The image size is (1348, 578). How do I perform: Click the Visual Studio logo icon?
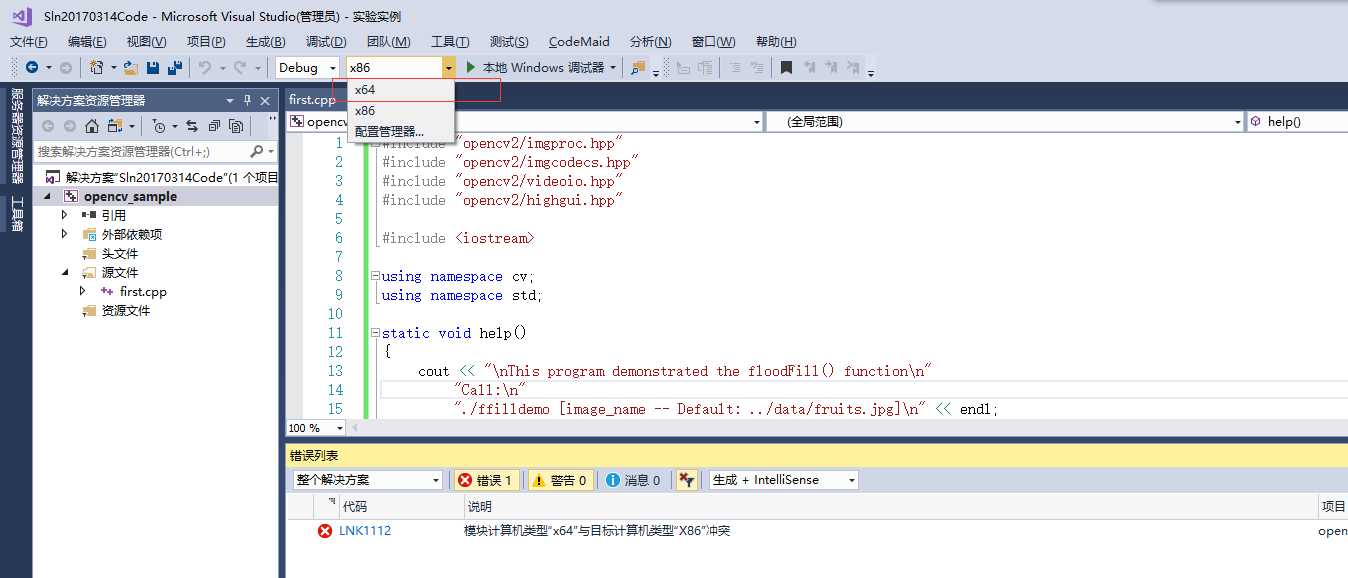pyautogui.click(x=21, y=17)
